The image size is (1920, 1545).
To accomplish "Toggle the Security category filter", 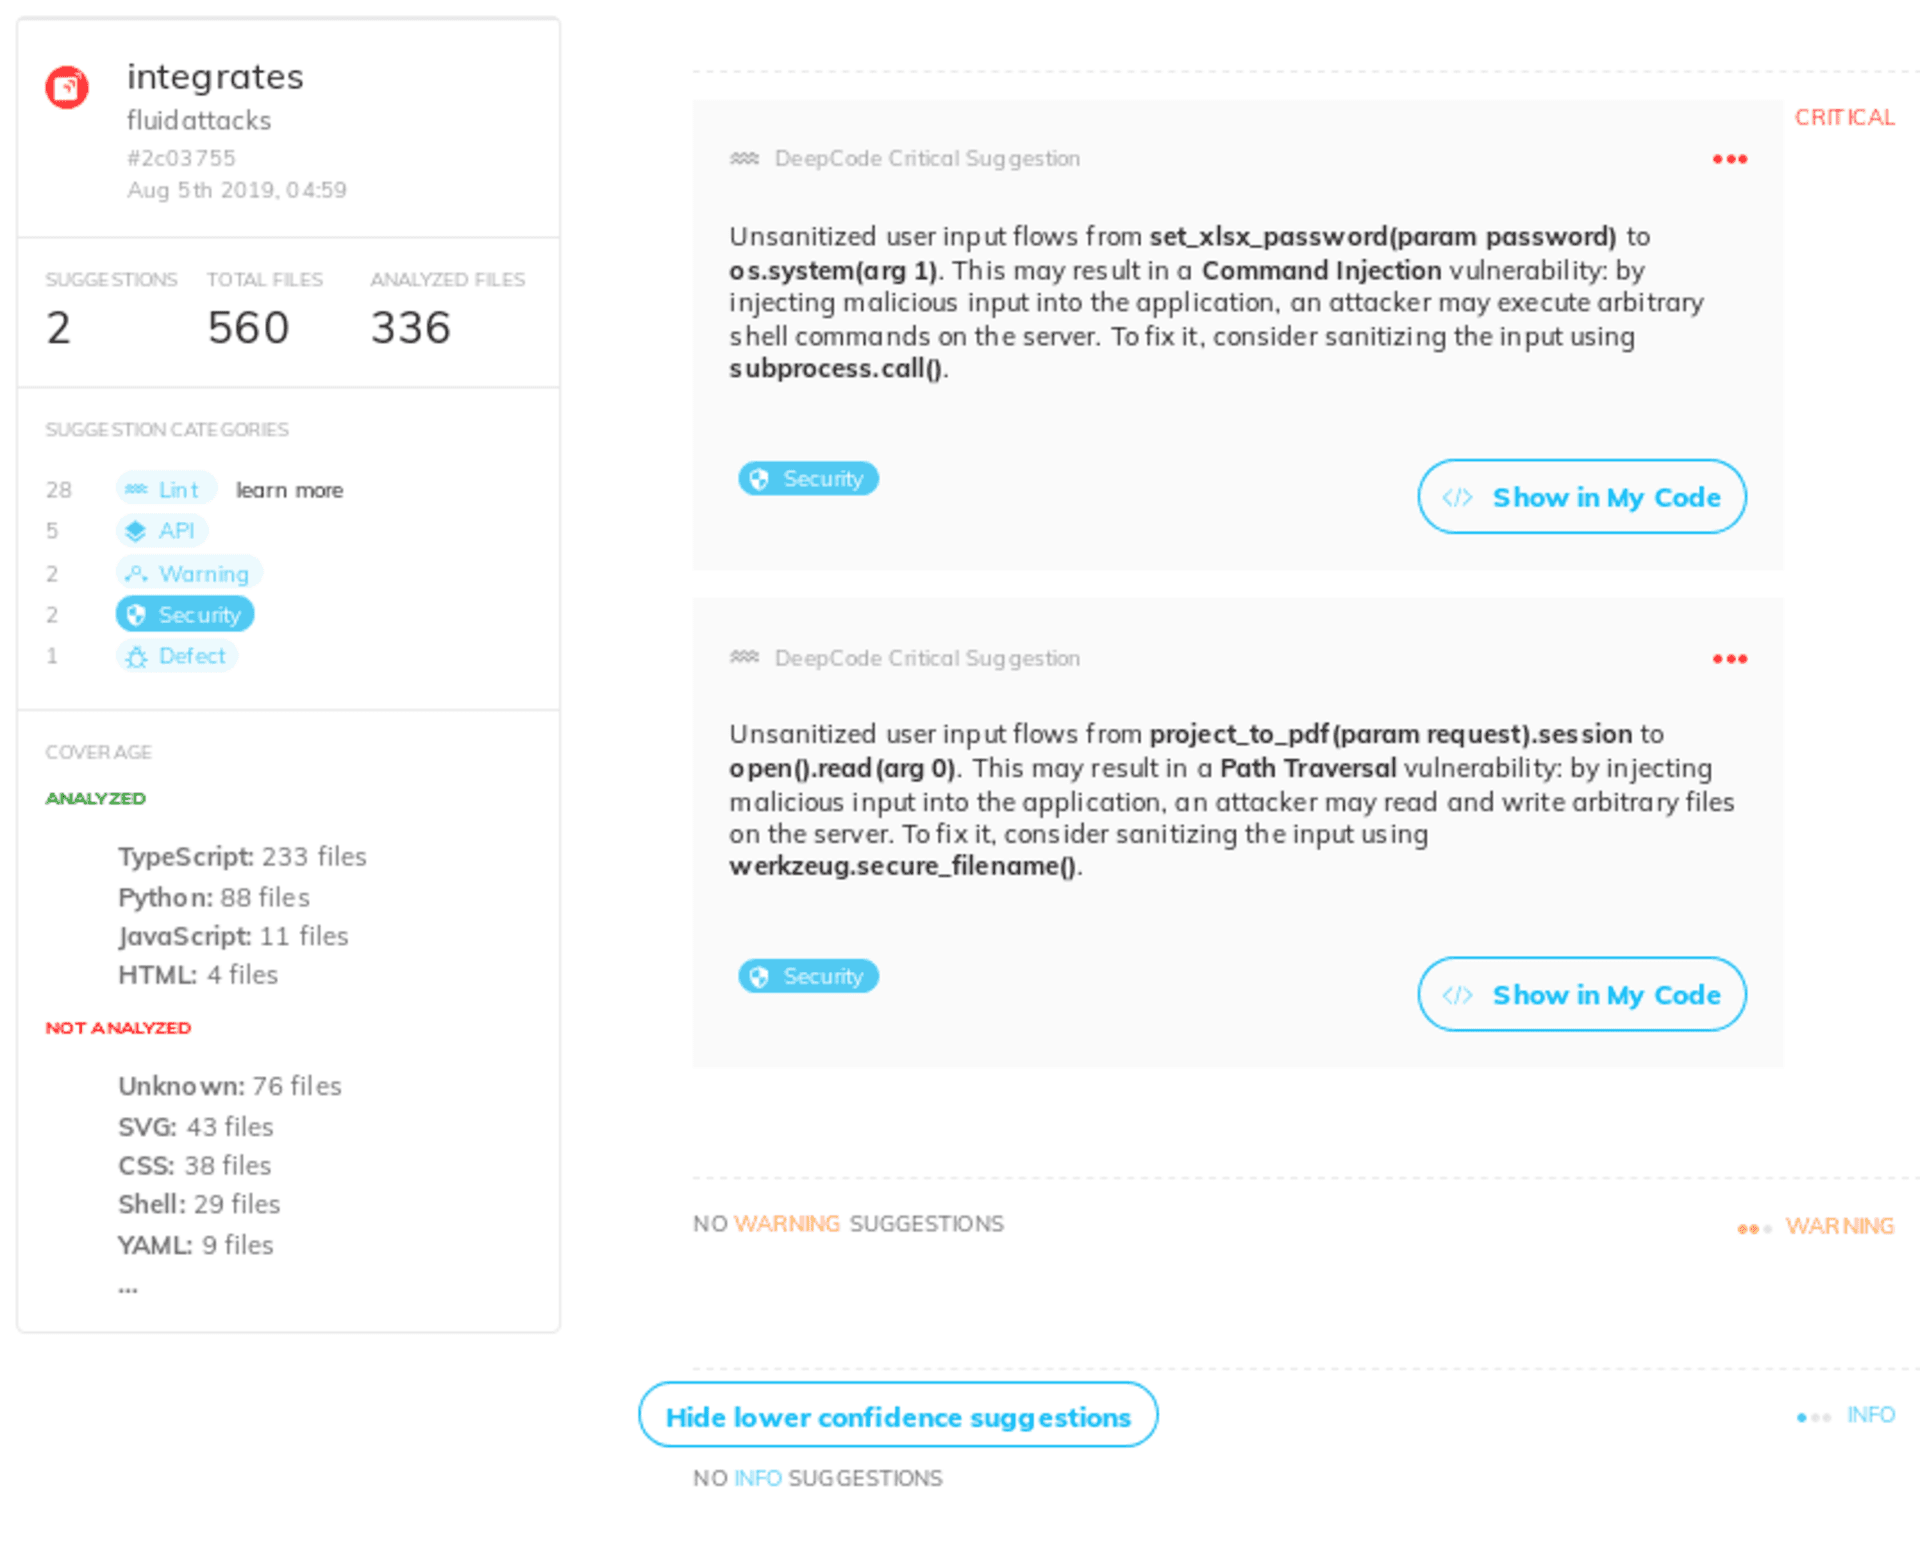I will 185,614.
